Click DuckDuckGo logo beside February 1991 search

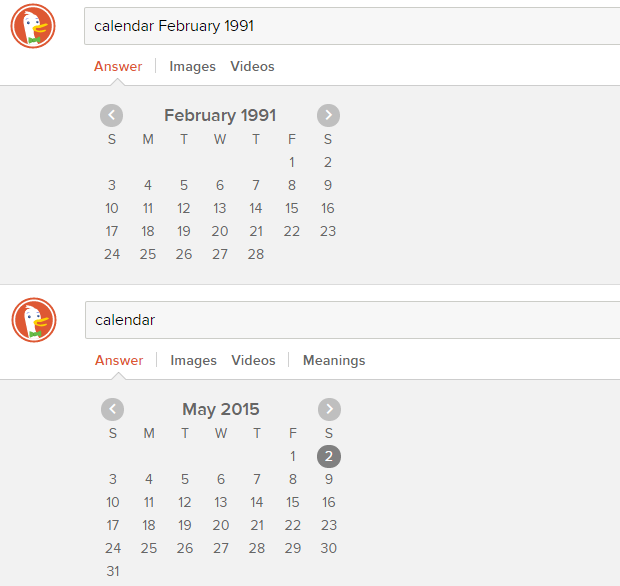33,26
